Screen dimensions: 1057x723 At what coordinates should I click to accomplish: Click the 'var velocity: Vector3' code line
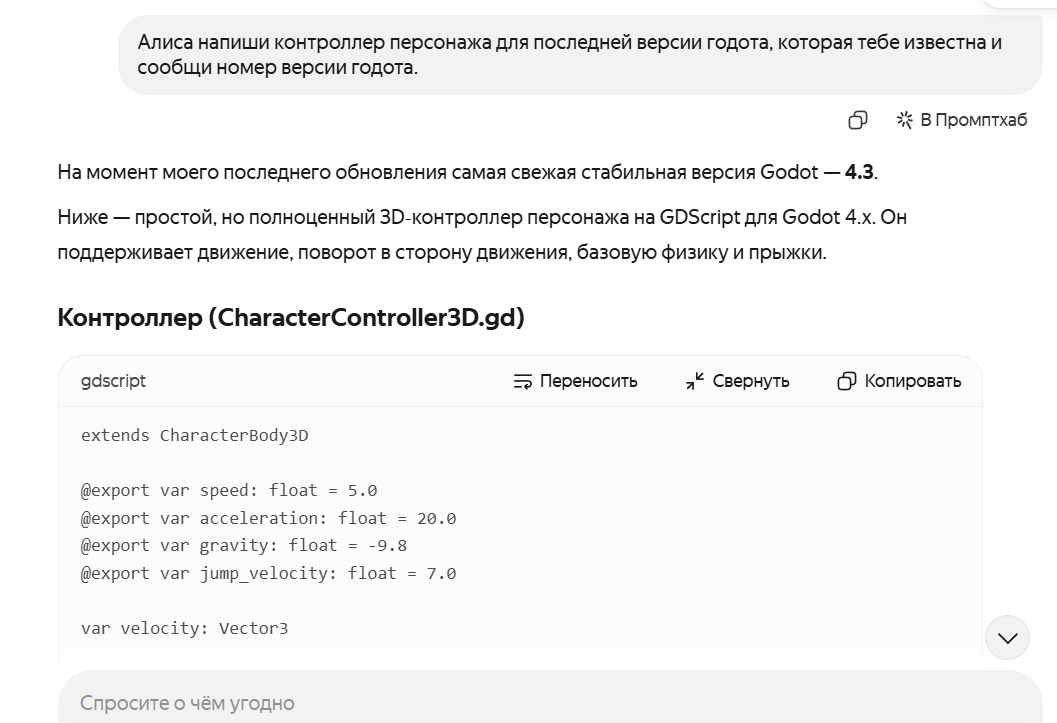pos(185,628)
